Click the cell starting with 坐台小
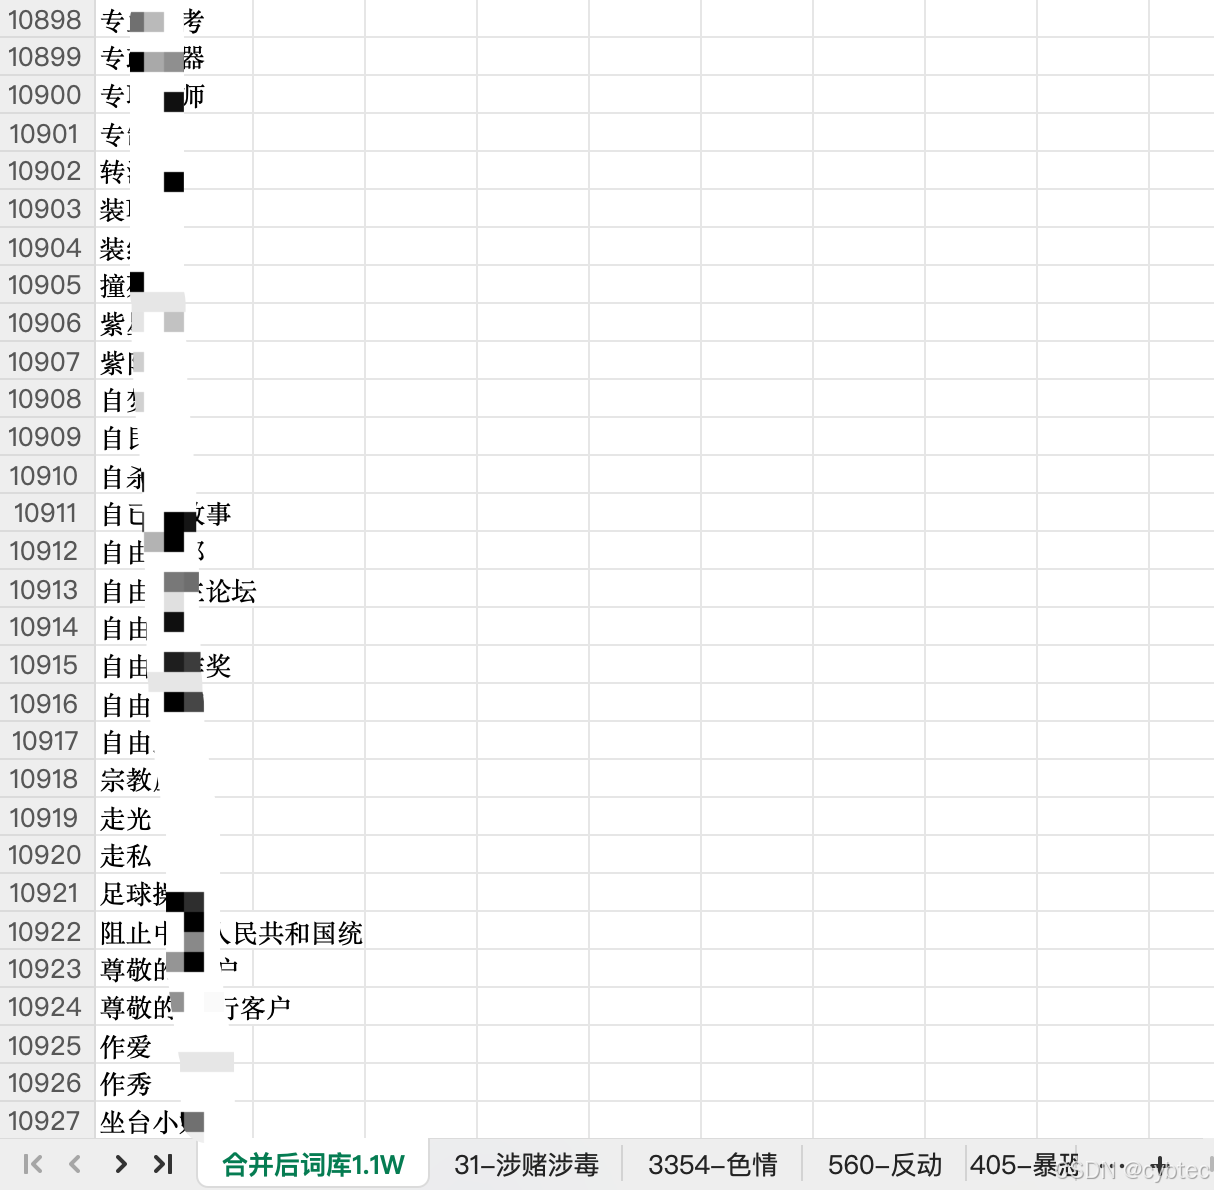 (174, 1121)
